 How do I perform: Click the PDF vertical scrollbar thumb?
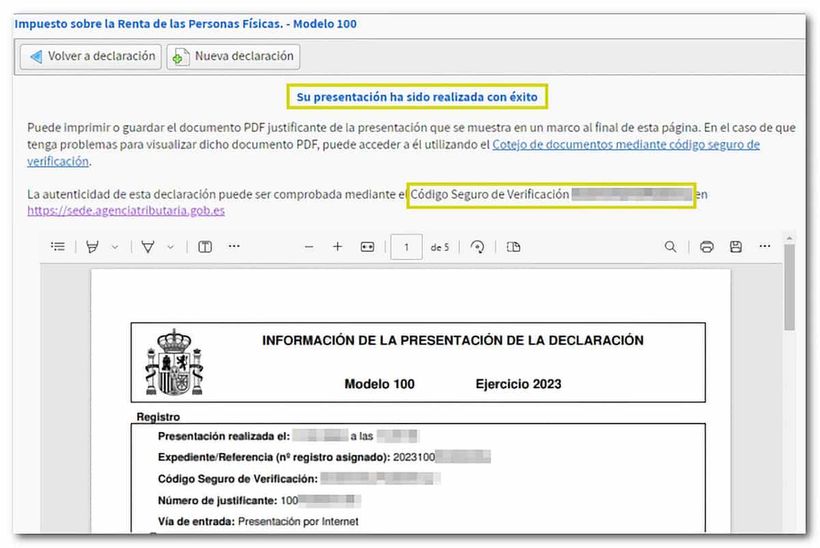(x=789, y=288)
